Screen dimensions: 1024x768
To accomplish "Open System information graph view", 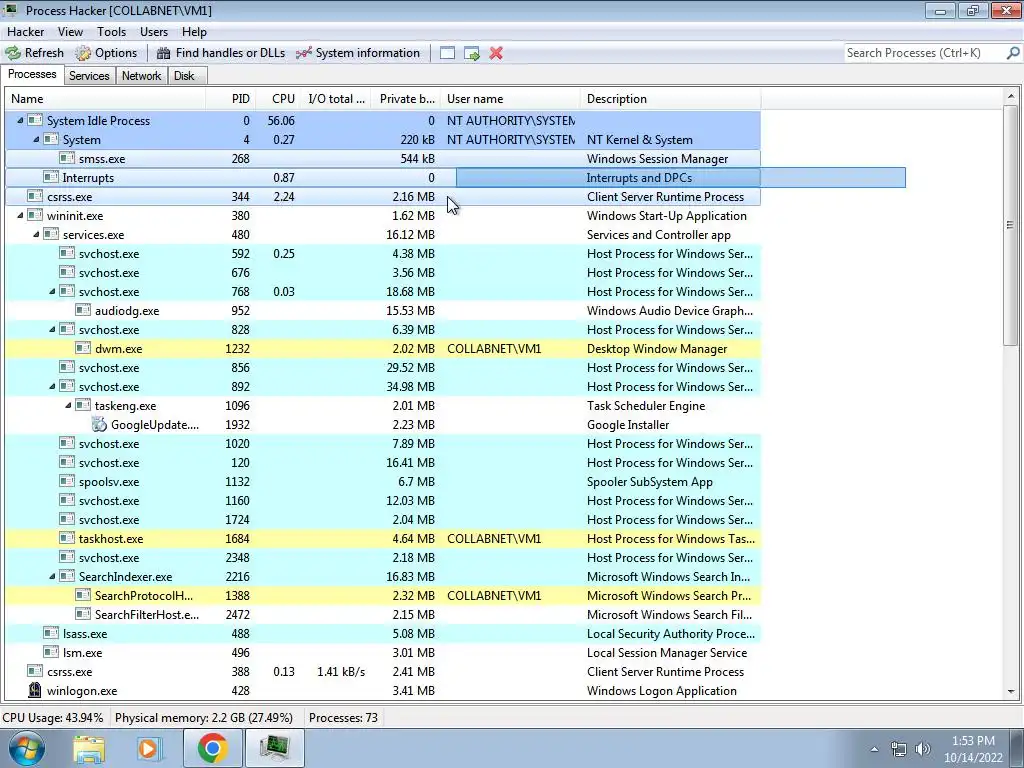I will tap(358, 53).
